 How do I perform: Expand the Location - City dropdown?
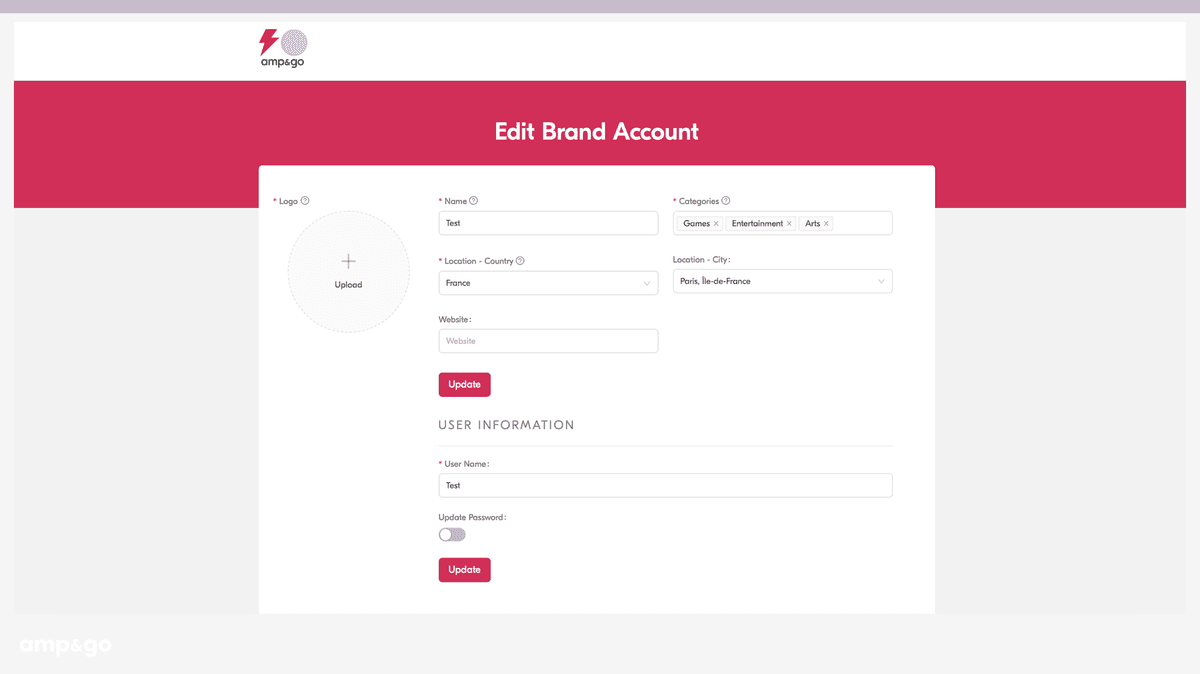point(782,281)
